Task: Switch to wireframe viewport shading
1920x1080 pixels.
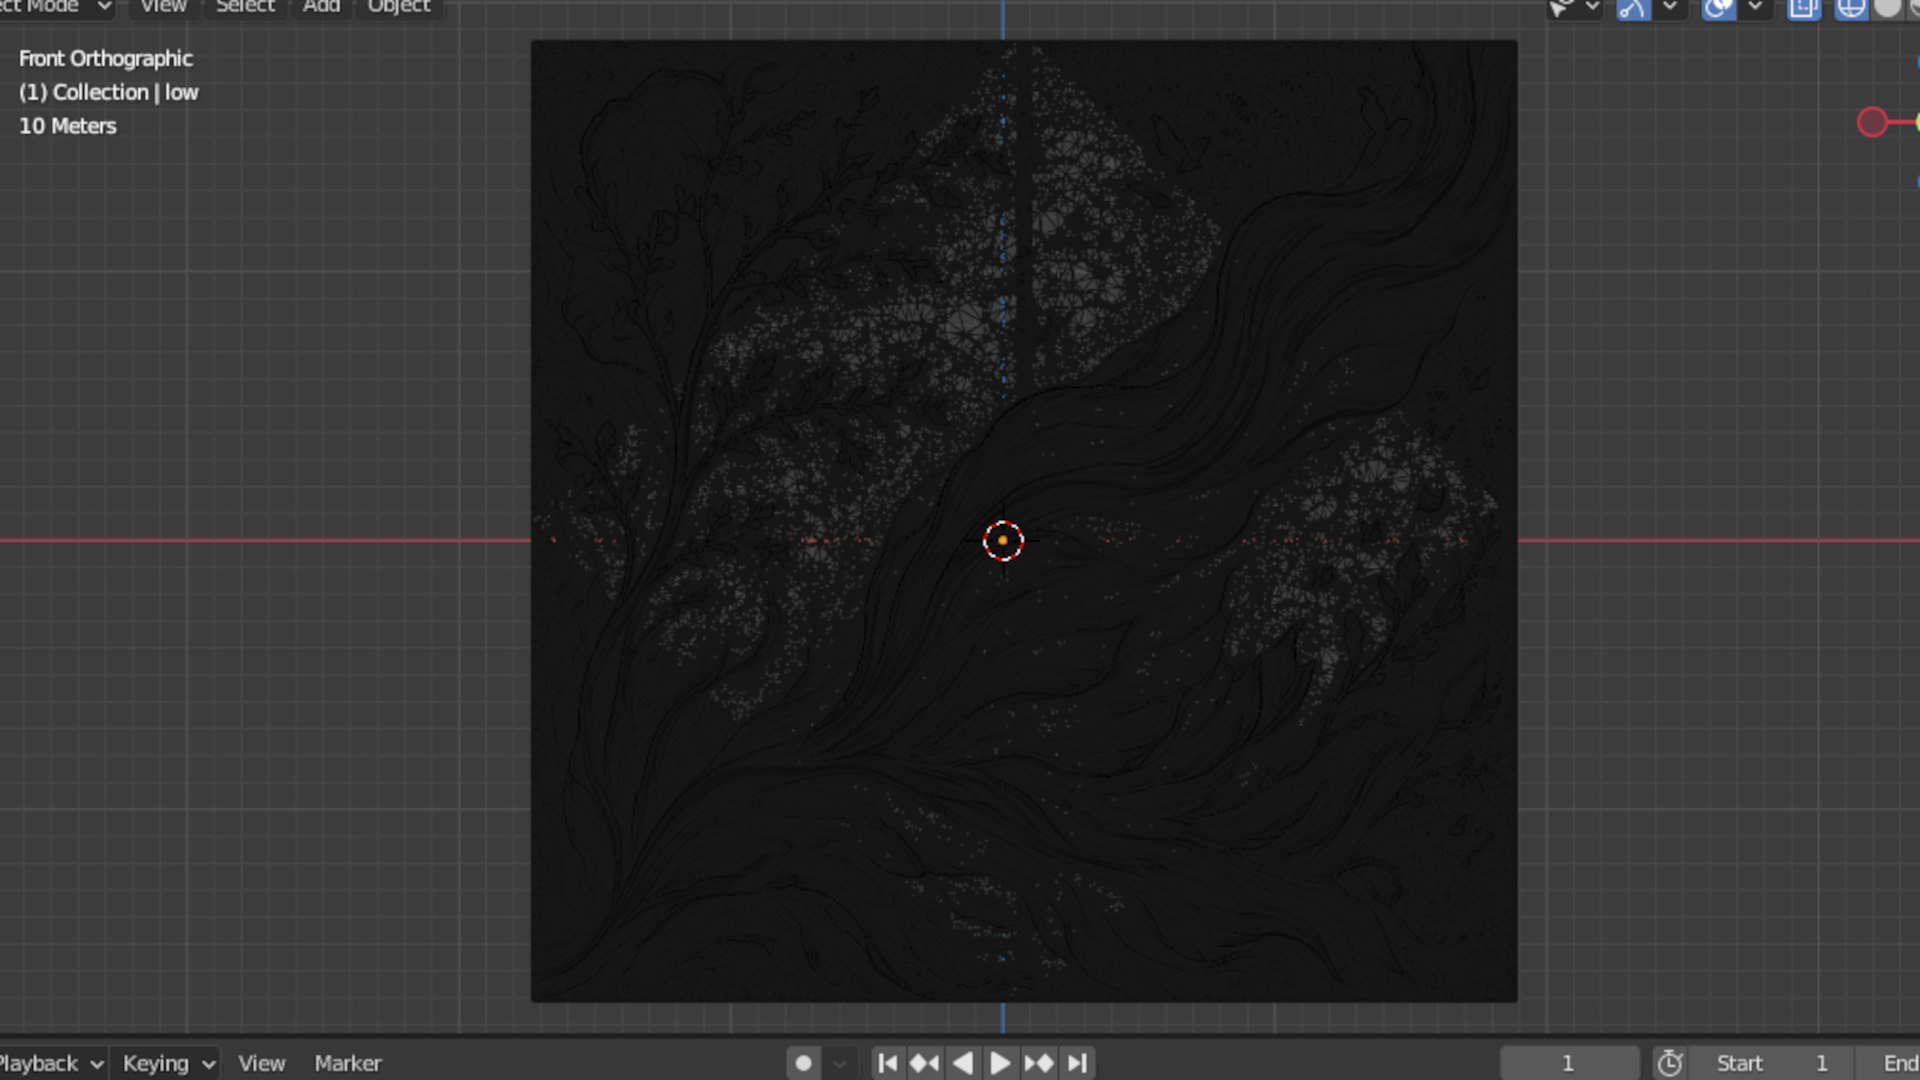Action: click(x=1851, y=8)
